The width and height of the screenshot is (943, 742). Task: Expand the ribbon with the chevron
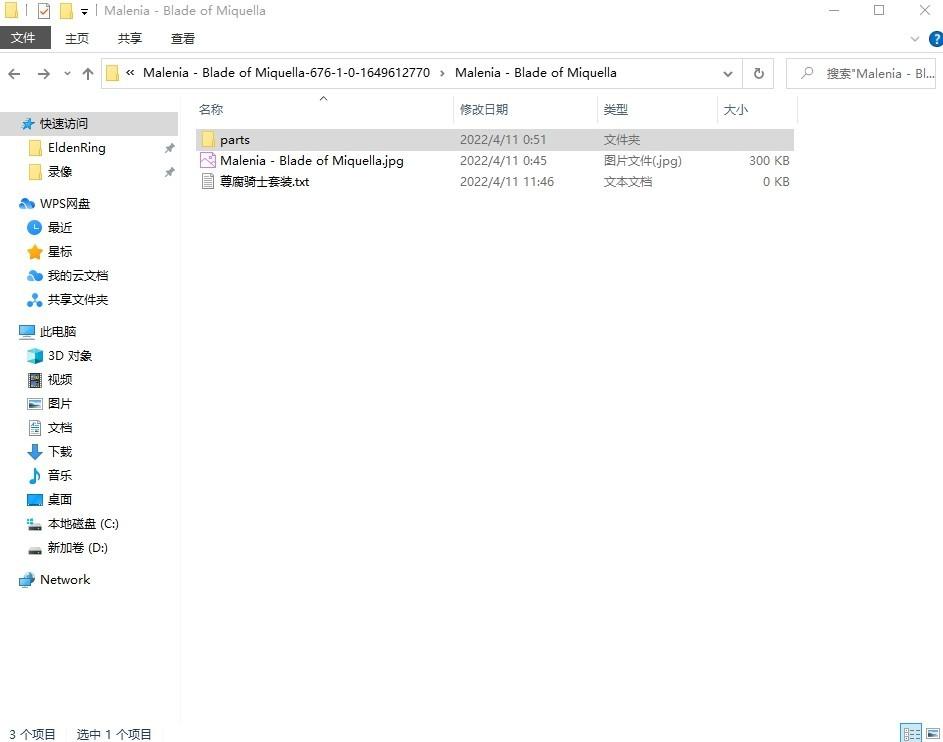point(914,39)
